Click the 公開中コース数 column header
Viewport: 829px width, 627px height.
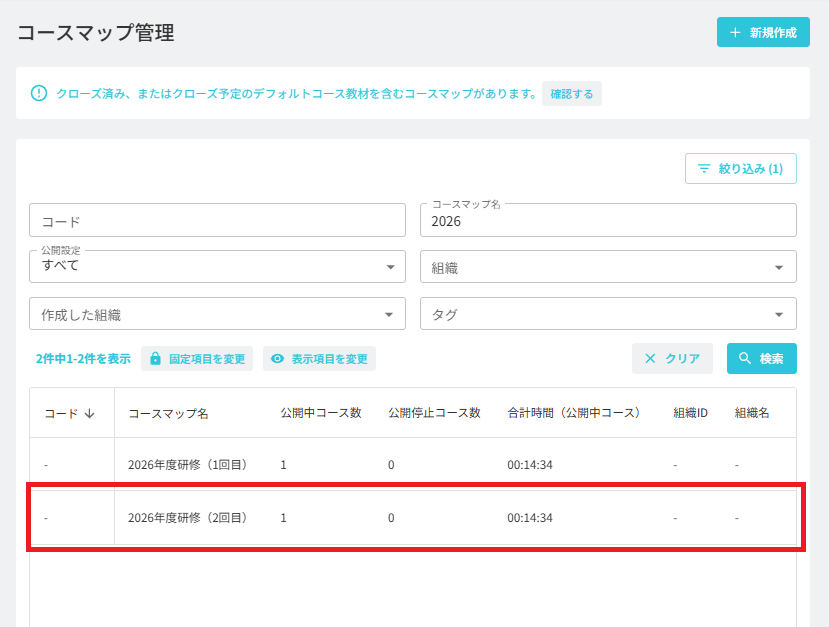click(x=321, y=413)
